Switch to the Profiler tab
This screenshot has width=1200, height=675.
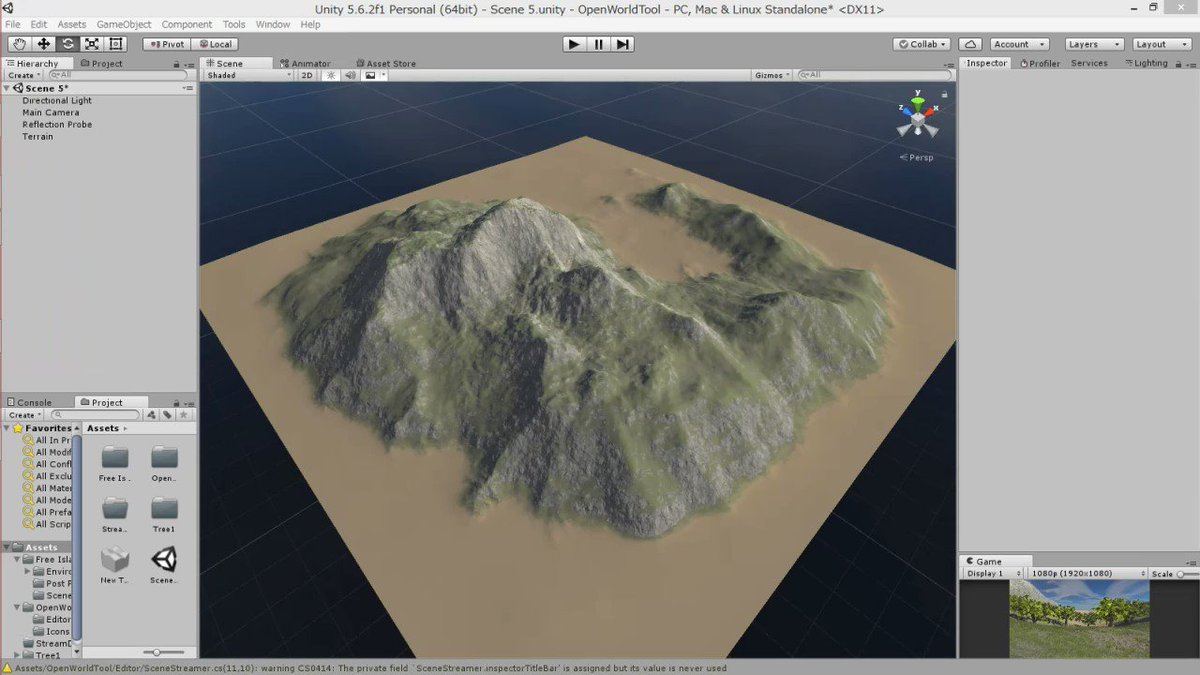coord(1038,63)
